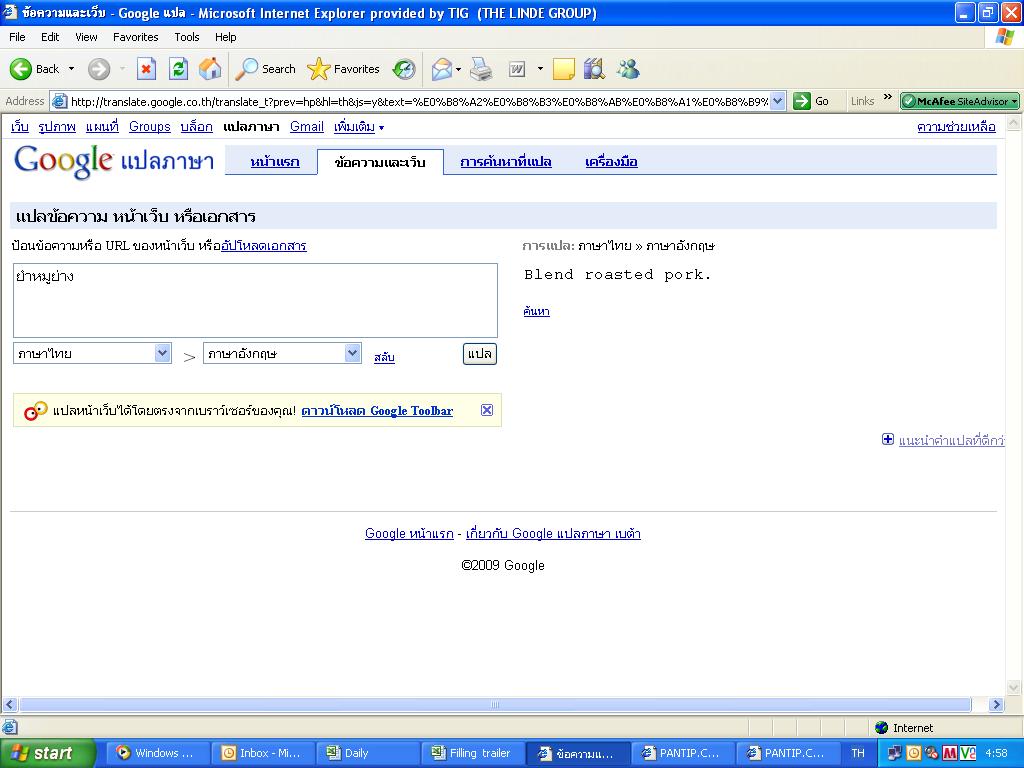Click the address bar URL field
1024x768 pixels.
418,101
